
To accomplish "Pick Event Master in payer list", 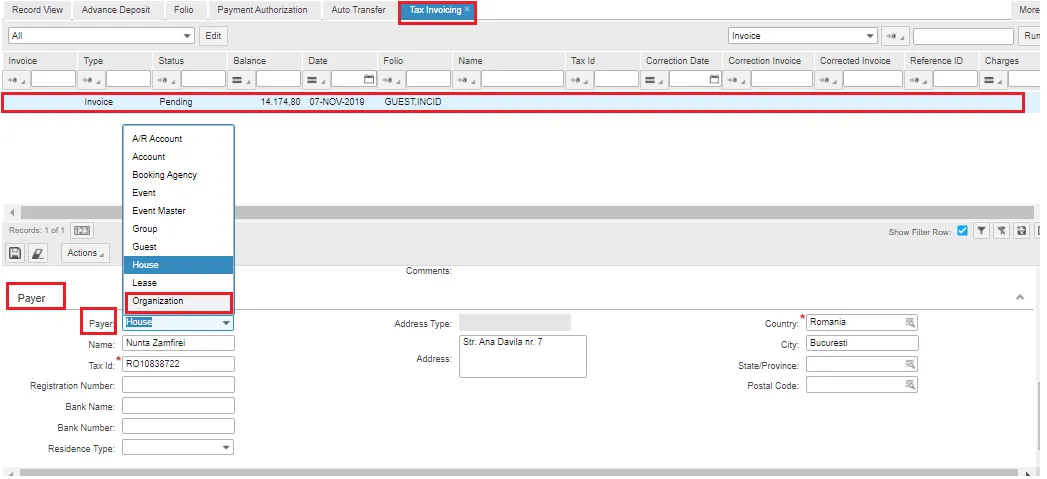I will [178, 210].
